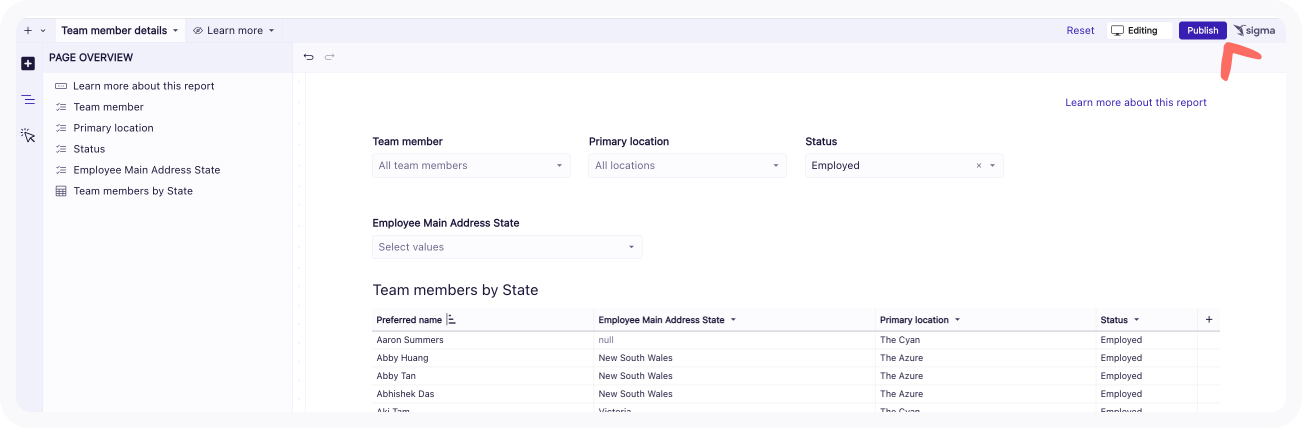Viewport: 1302px width, 428px height.
Task: Click the Preferred name column header
Action: point(409,320)
